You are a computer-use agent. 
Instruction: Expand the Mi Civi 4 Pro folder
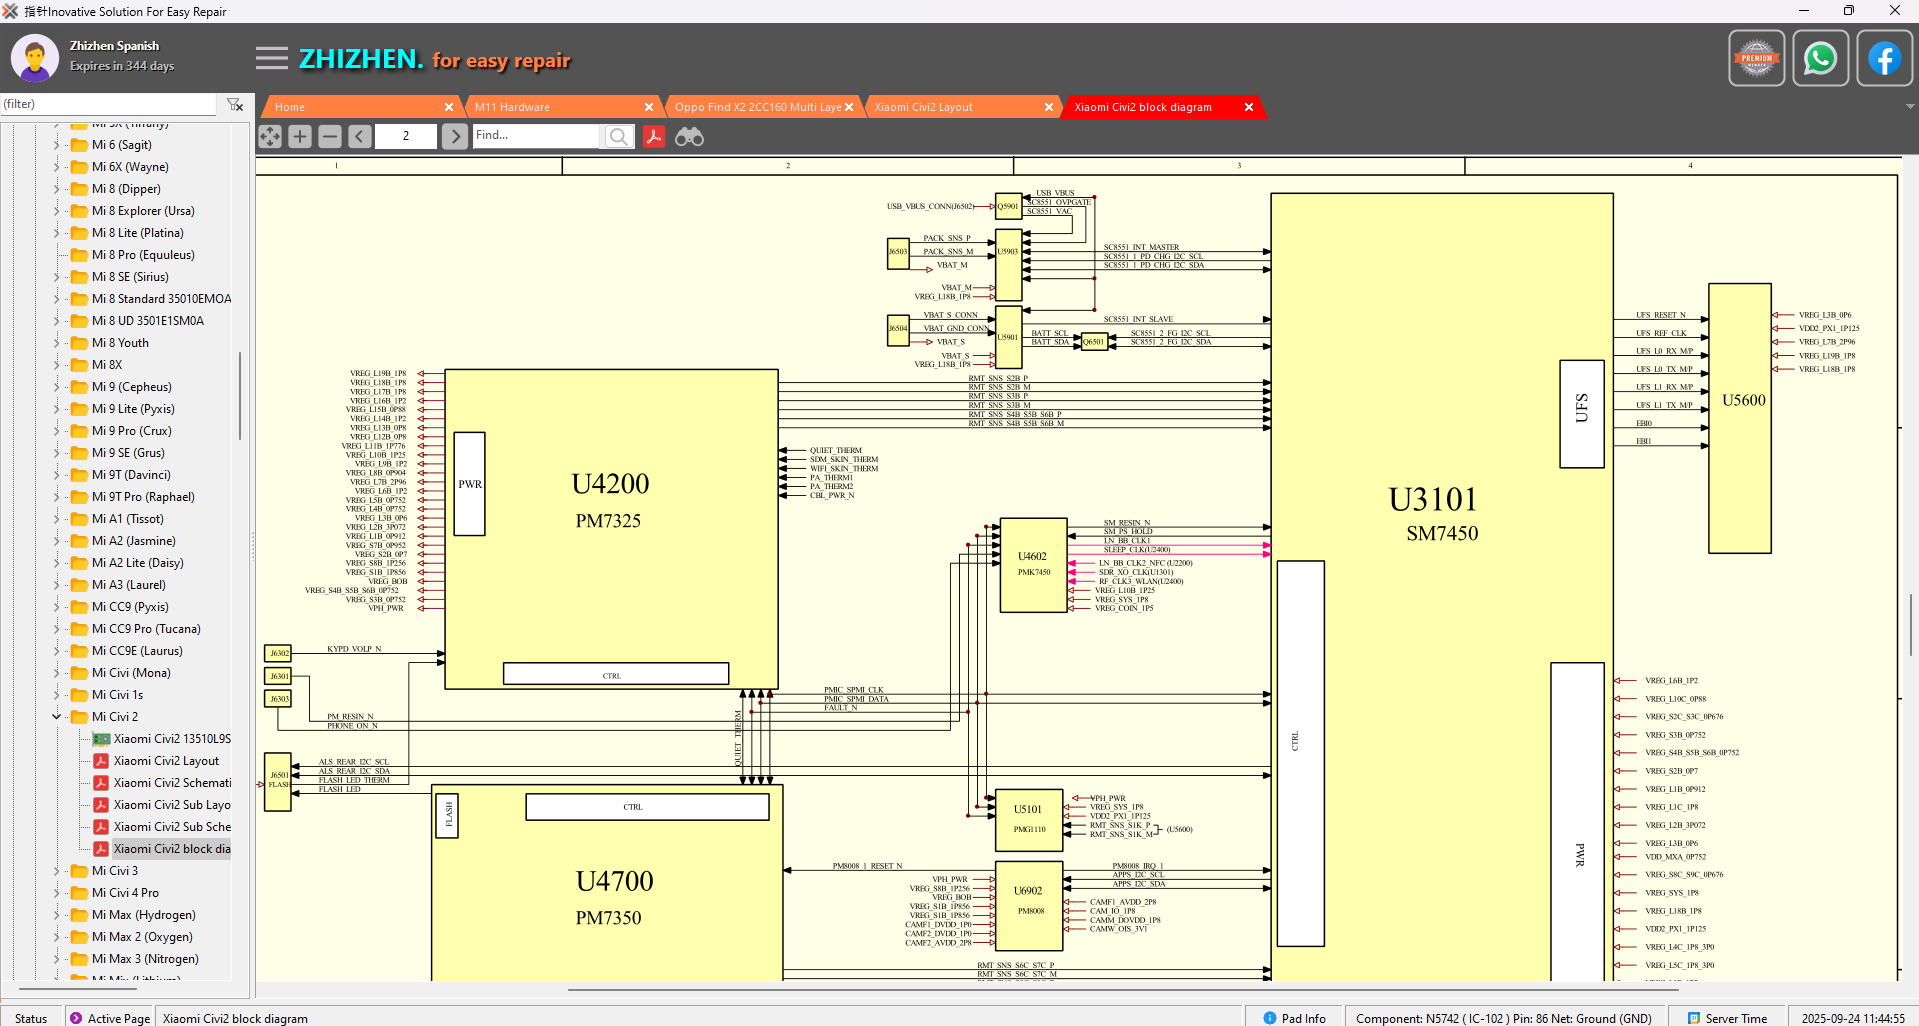pos(56,893)
